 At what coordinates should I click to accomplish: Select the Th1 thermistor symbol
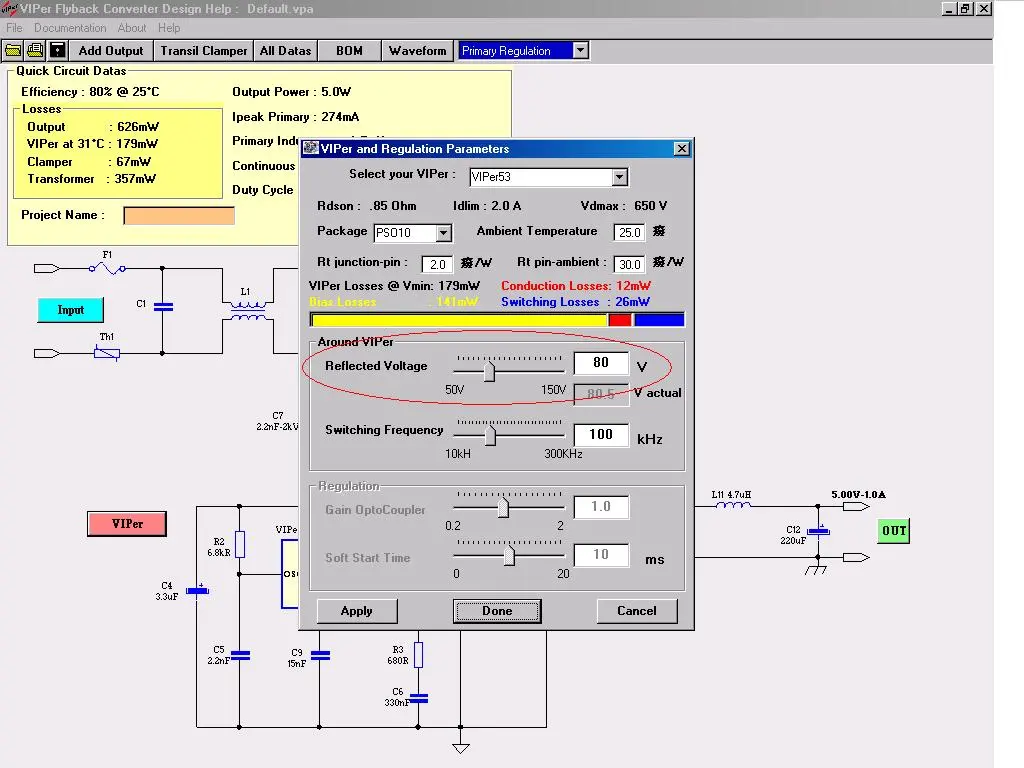[106, 353]
